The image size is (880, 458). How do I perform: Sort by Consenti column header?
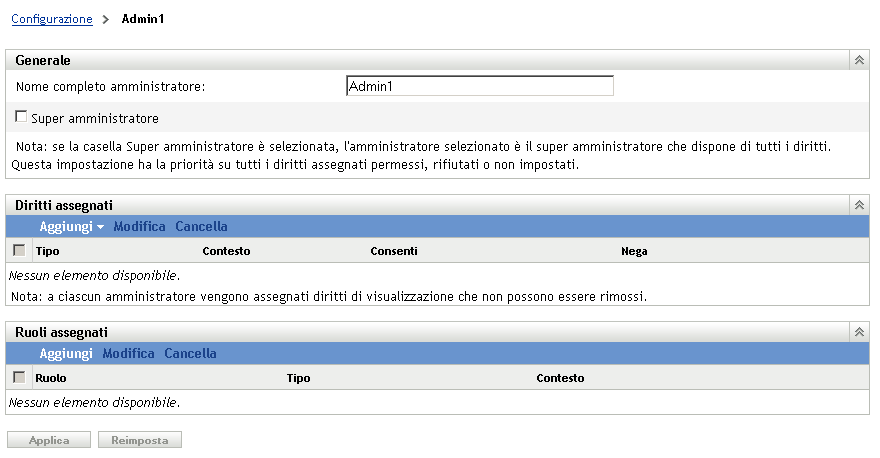[x=393, y=251]
